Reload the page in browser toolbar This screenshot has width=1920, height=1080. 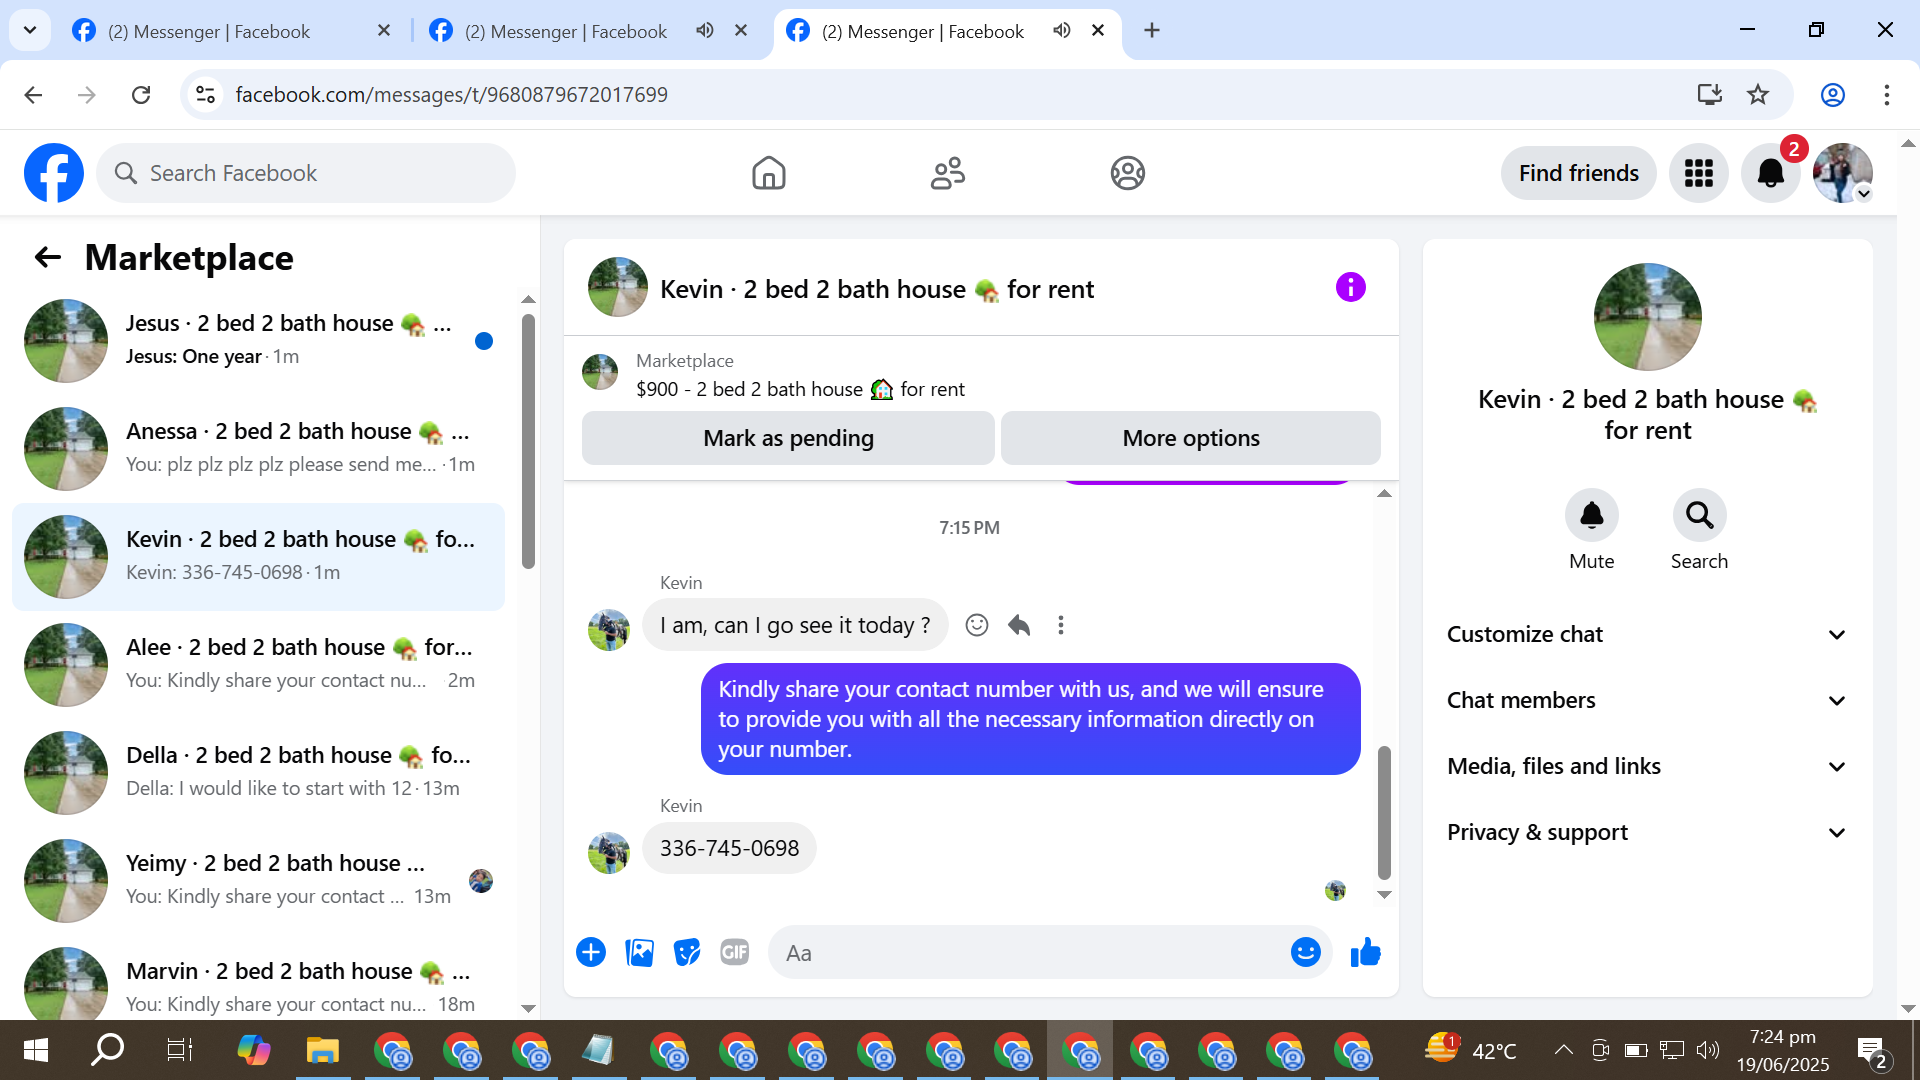(x=141, y=94)
